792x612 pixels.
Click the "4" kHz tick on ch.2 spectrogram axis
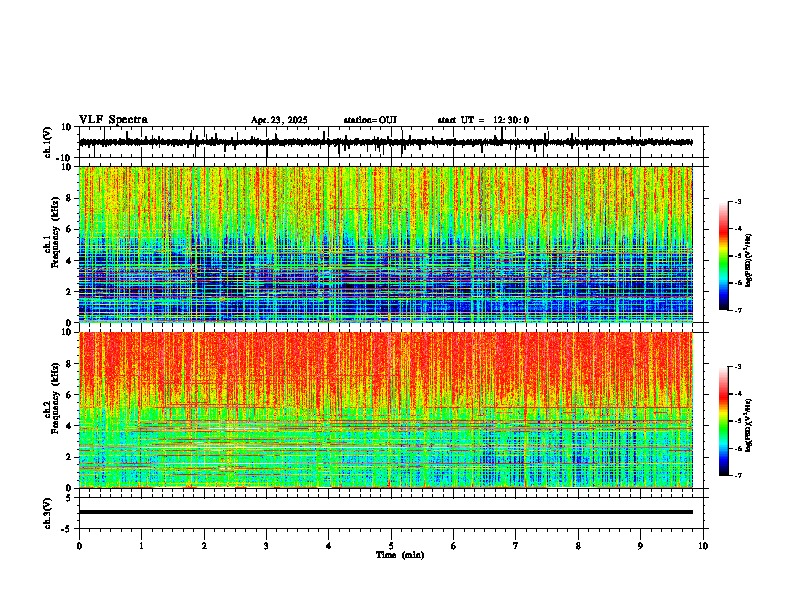click(x=70, y=426)
